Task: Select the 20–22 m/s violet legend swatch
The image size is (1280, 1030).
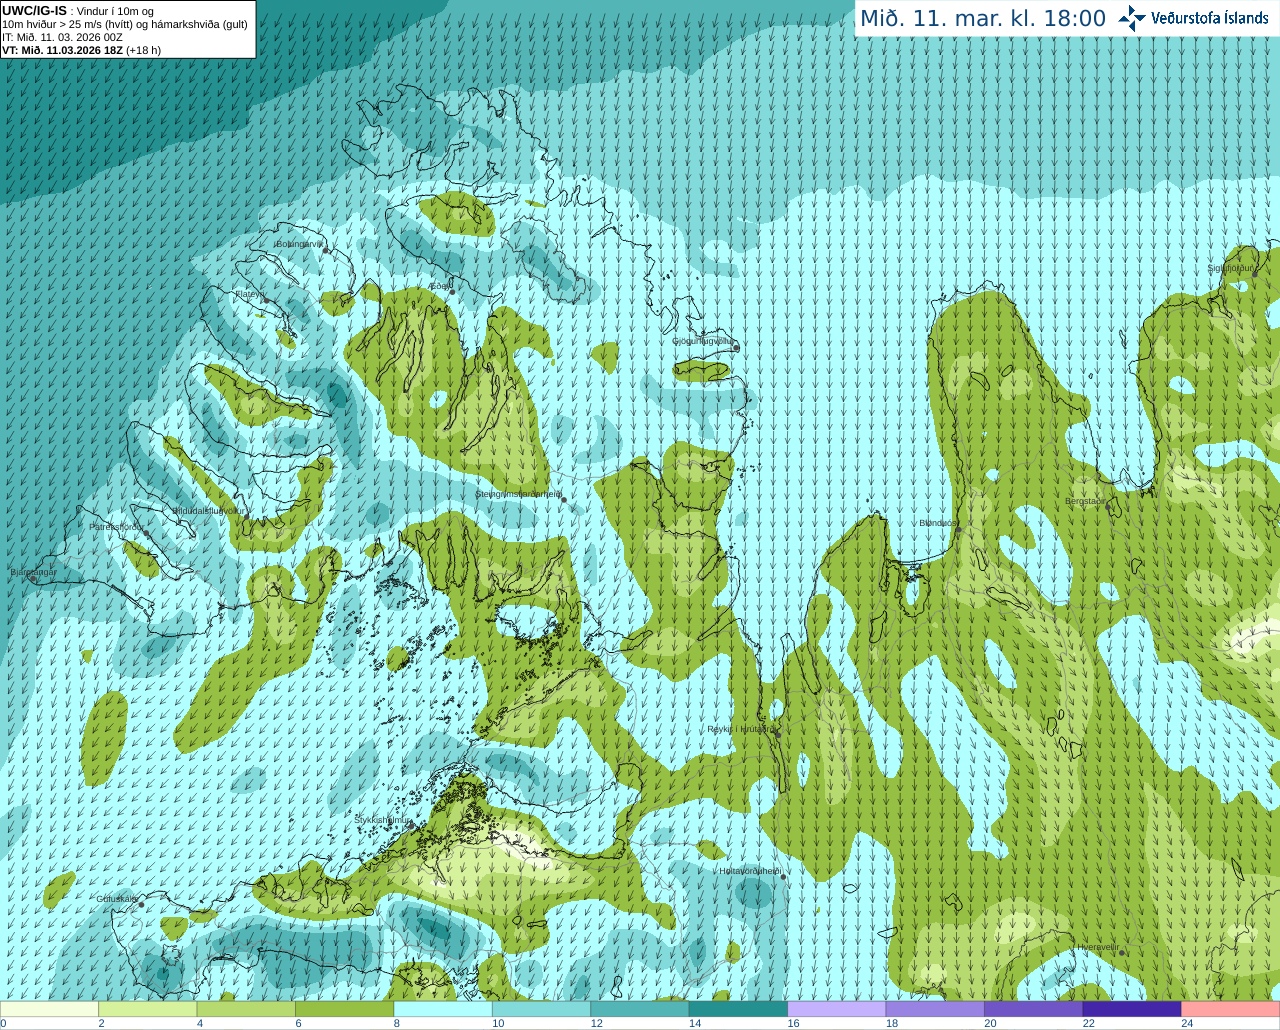Action: (x=1034, y=1009)
